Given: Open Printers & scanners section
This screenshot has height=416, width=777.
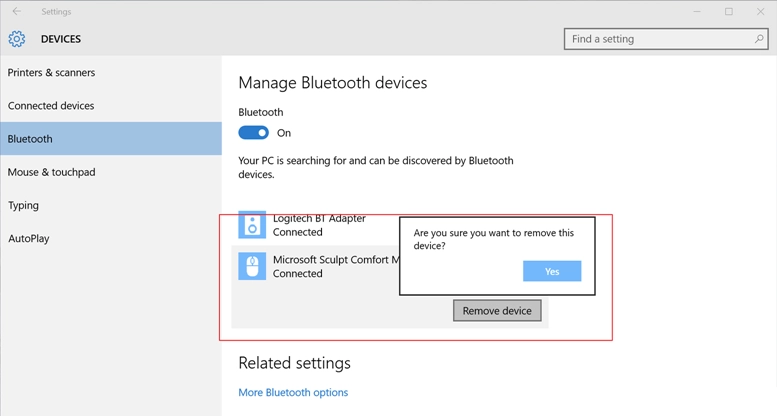Looking at the screenshot, I should pos(111,72).
